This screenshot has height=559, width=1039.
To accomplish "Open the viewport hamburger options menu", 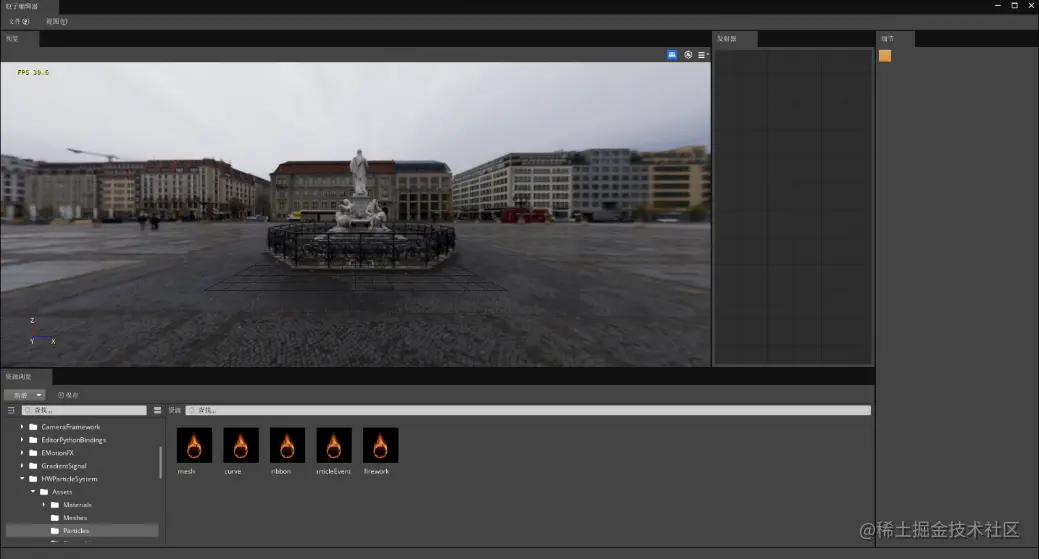I will pos(702,55).
